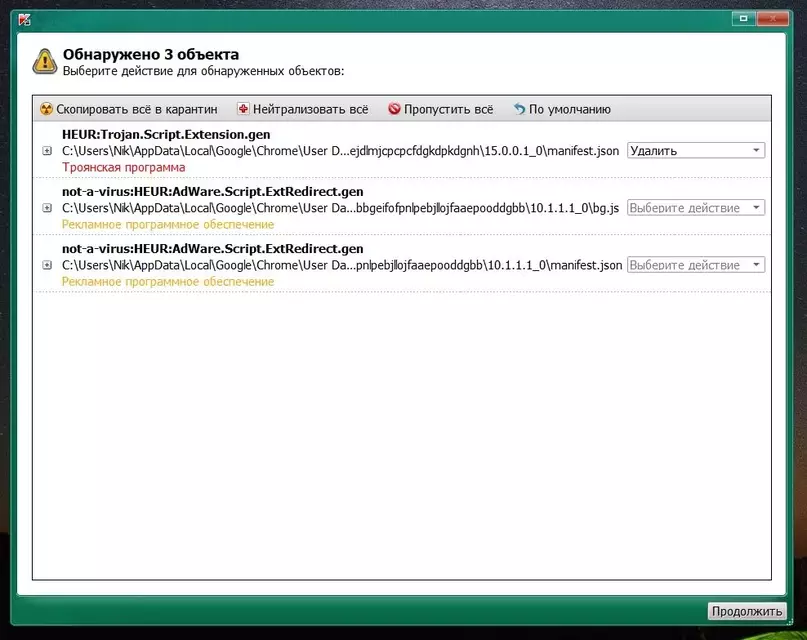
Task: Select Пропустить всё
Action: pyautogui.click(x=441, y=109)
